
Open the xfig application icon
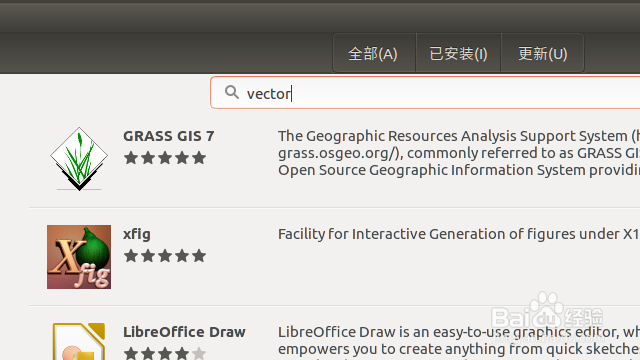click(79, 257)
